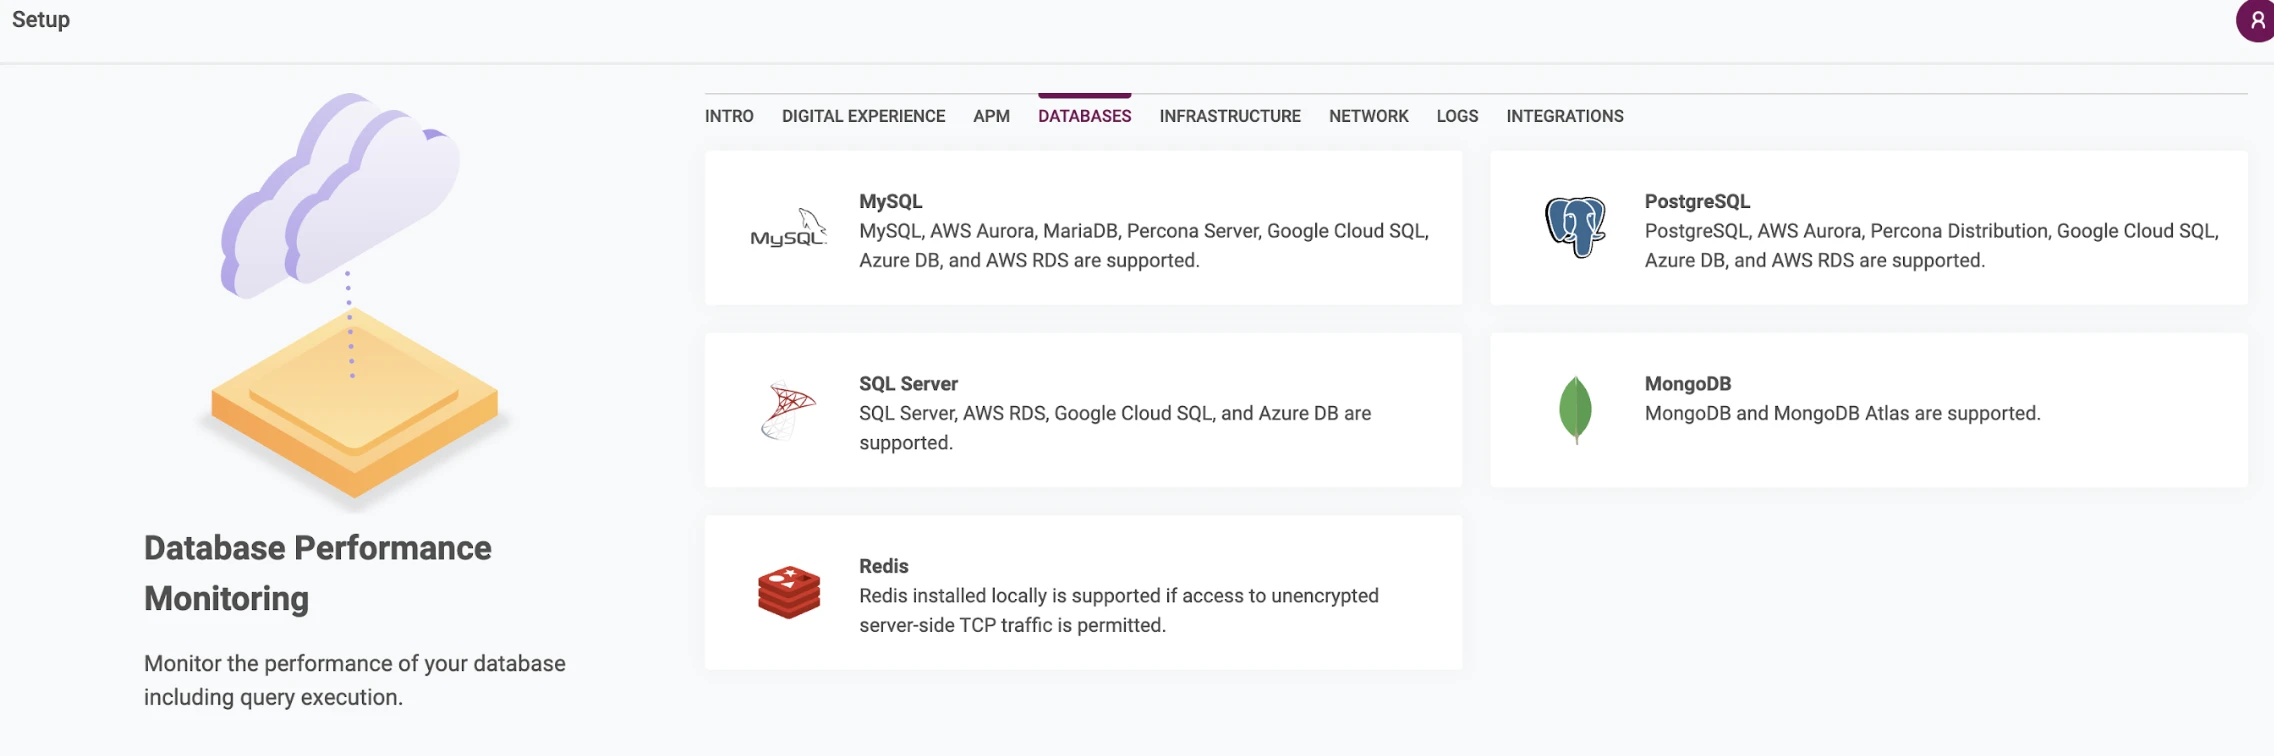Switch to the LOGS tab

coord(1457,116)
